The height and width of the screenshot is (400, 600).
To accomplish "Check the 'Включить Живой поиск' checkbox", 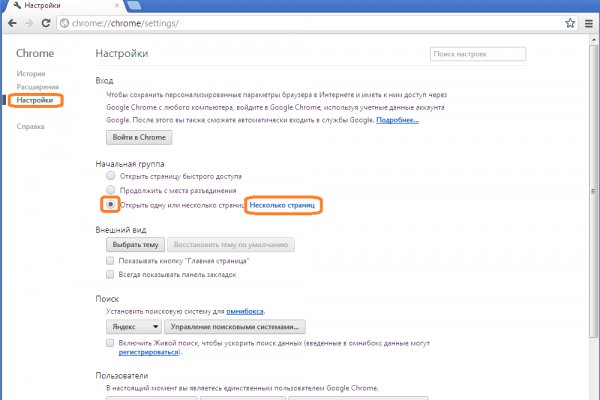I will (x=111, y=343).
